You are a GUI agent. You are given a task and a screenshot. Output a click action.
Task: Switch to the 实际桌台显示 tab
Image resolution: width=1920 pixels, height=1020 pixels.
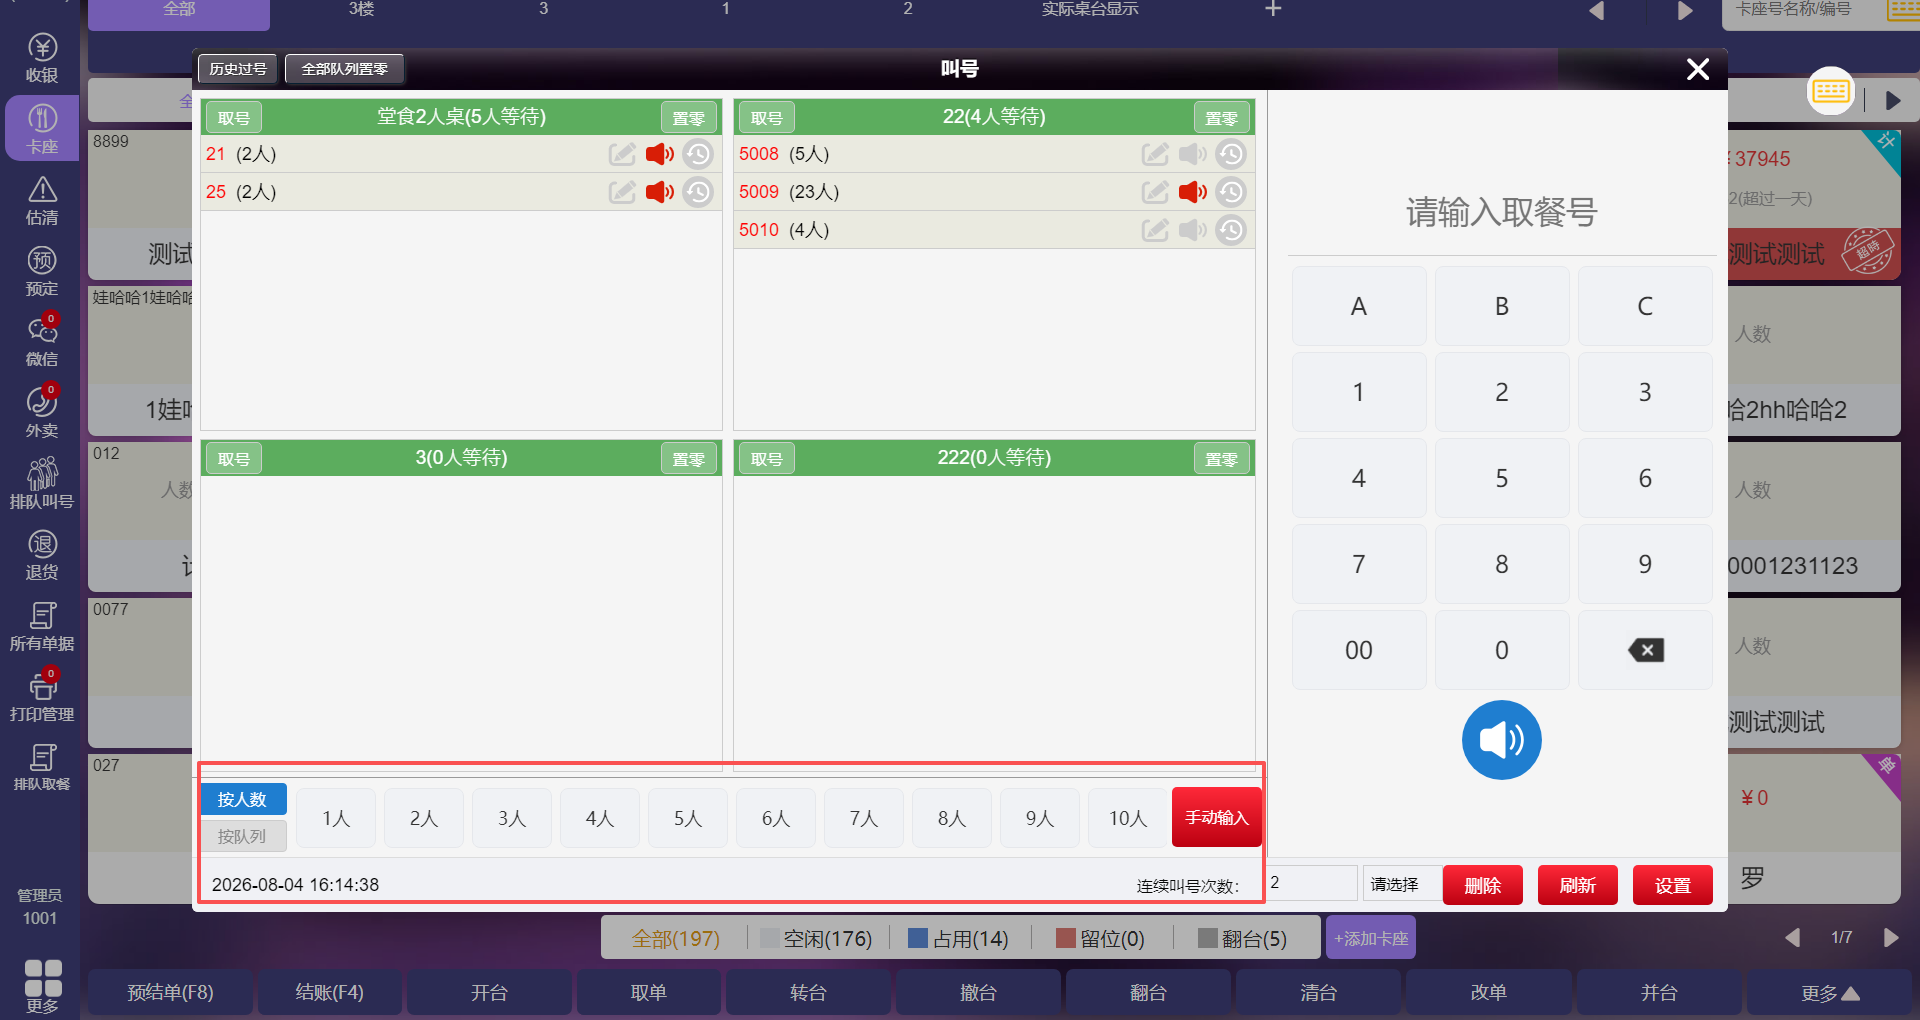coord(1090,10)
